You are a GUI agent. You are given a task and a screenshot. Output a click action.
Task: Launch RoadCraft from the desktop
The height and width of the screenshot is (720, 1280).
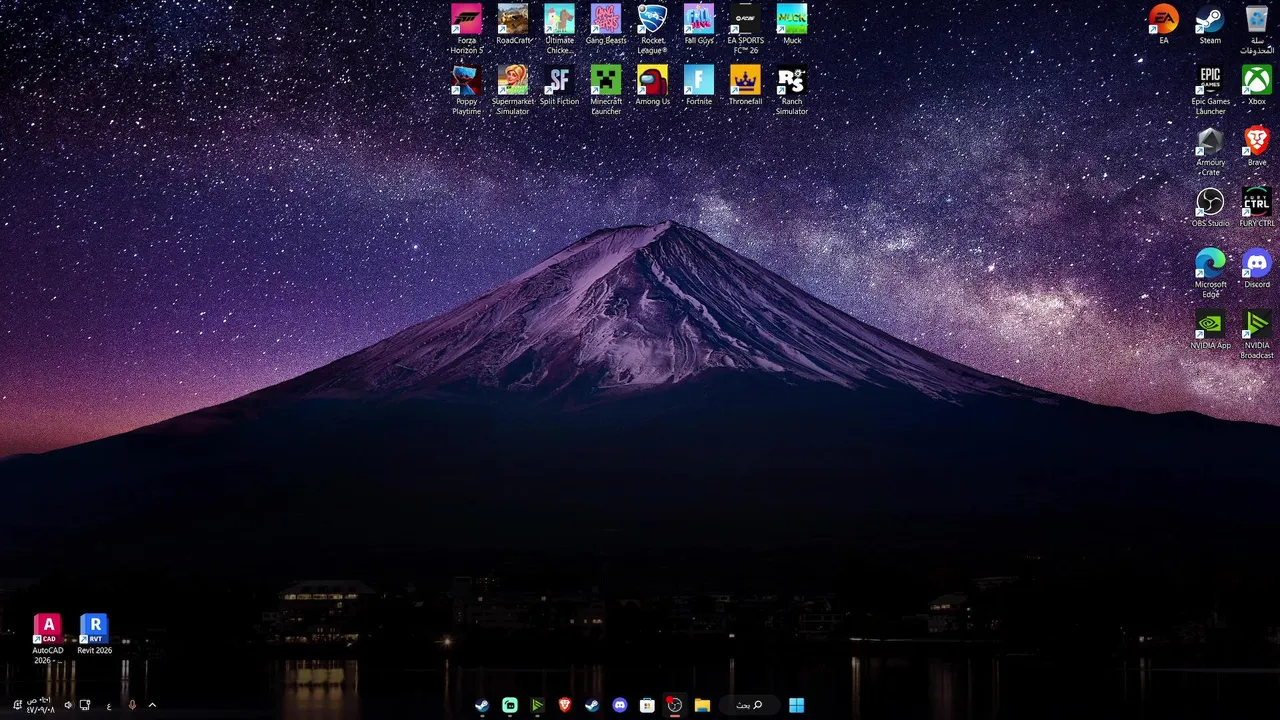point(513,25)
